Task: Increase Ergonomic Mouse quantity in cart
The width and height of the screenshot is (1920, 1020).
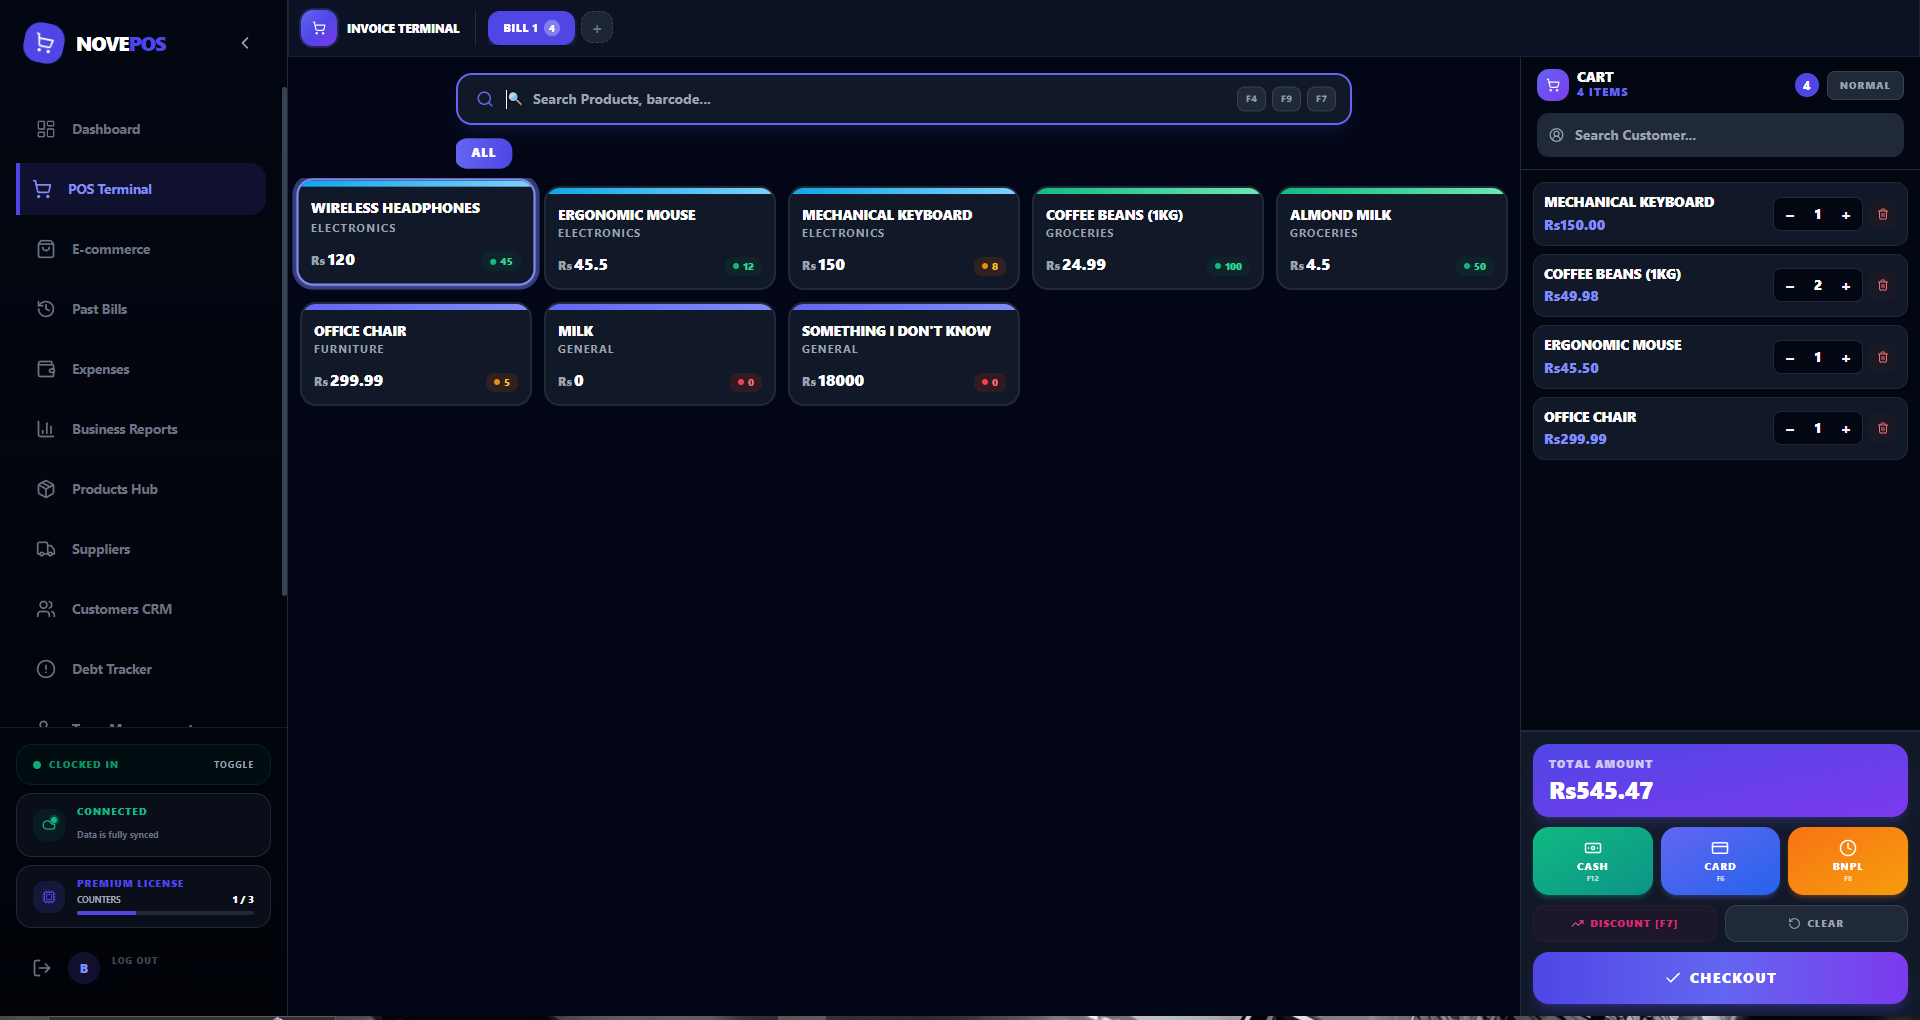Action: [1846, 358]
